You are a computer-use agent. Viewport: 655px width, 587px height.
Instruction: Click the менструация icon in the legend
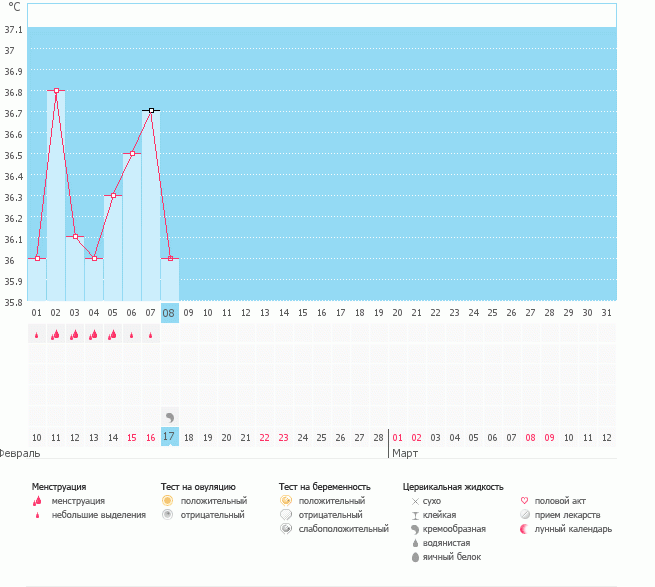click(37, 501)
